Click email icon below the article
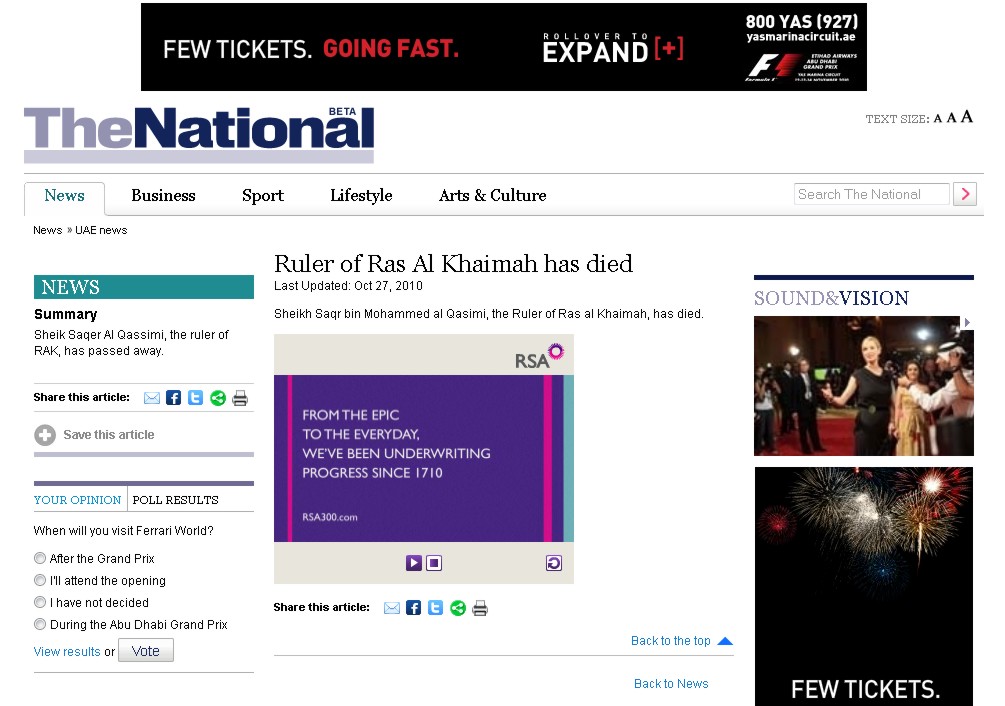The width and height of the screenshot is (1005, 706). pos(392,608)
